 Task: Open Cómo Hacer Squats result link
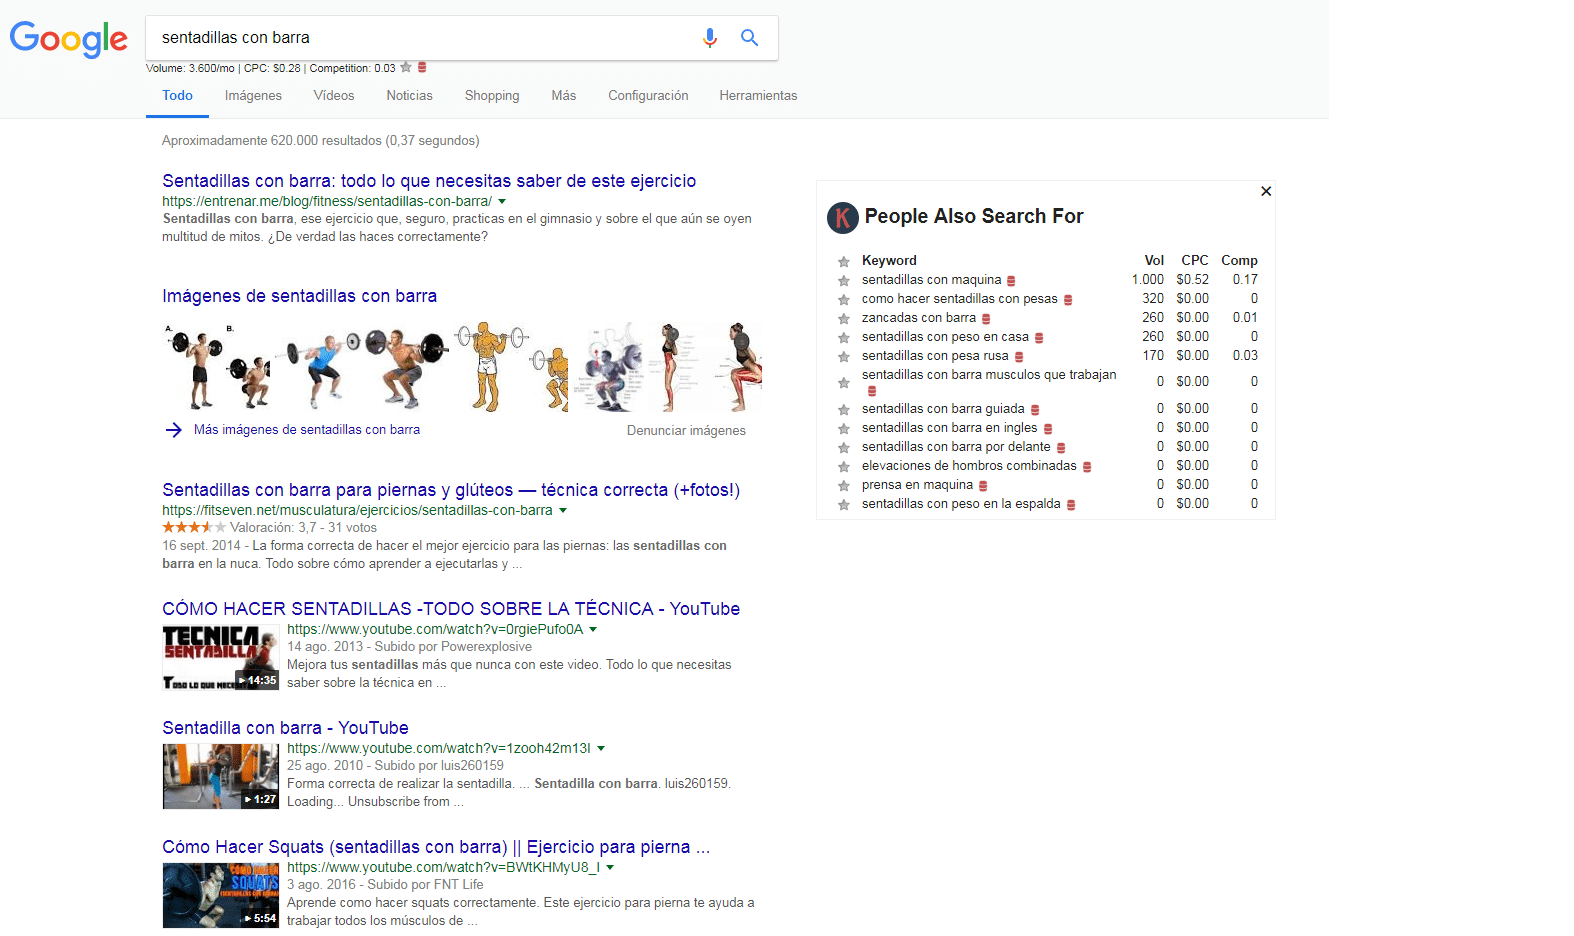[436, 847]
